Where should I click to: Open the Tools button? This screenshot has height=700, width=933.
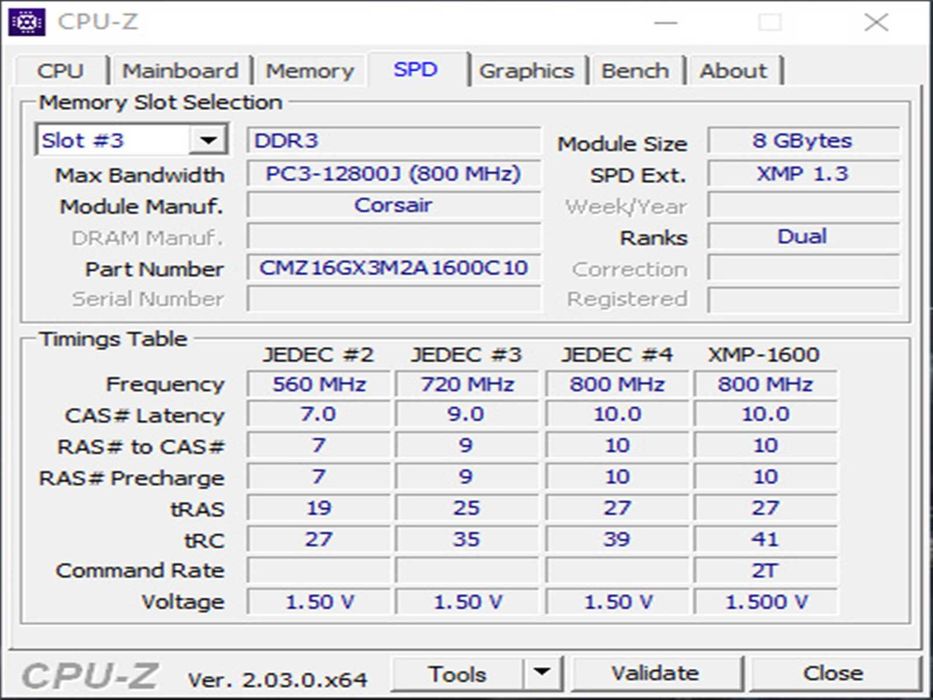[x=457, y=674]
